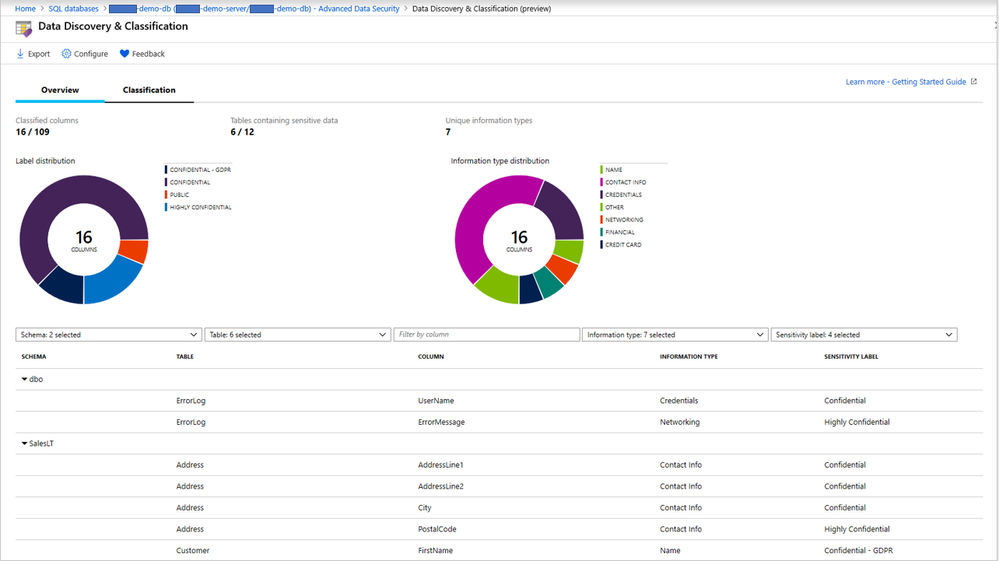Click the Name legend swatch
Viewport: 999px width, 561px height.
point(601,170)
